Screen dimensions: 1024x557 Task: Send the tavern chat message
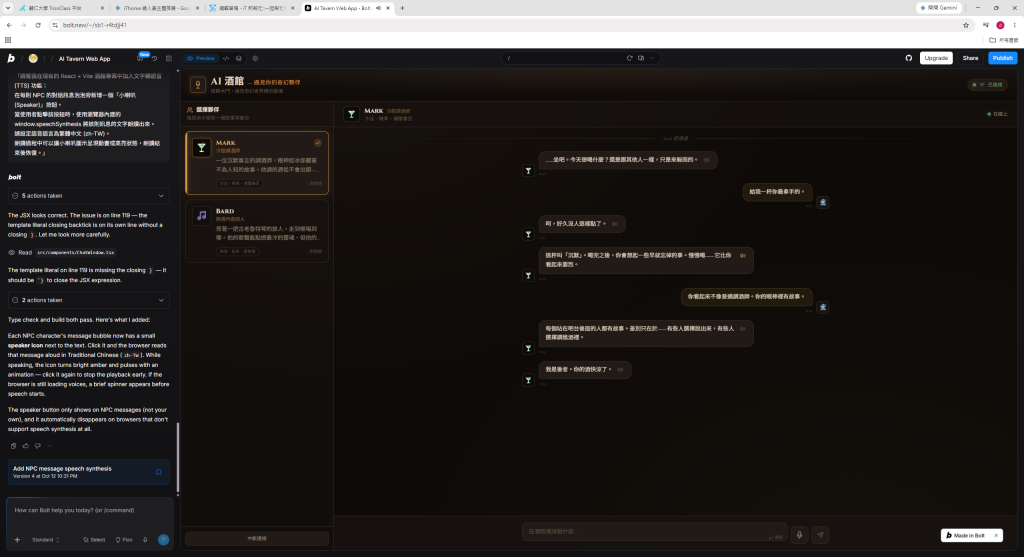820,535
